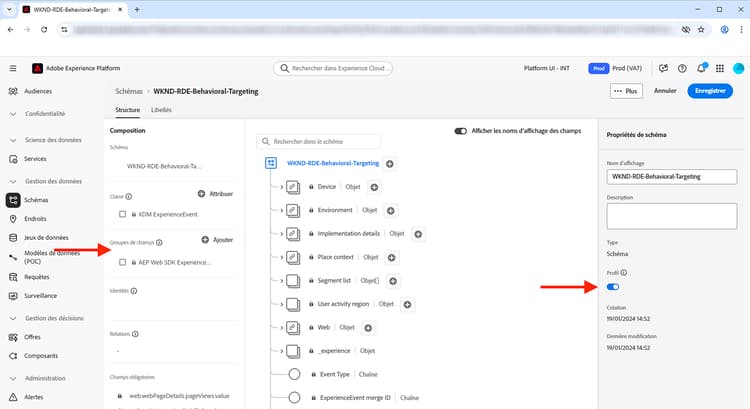Image resolution: width=750 pixels, height=409 pixels.
Task: Click the Description text area
Action: click(x=672, y=216)
